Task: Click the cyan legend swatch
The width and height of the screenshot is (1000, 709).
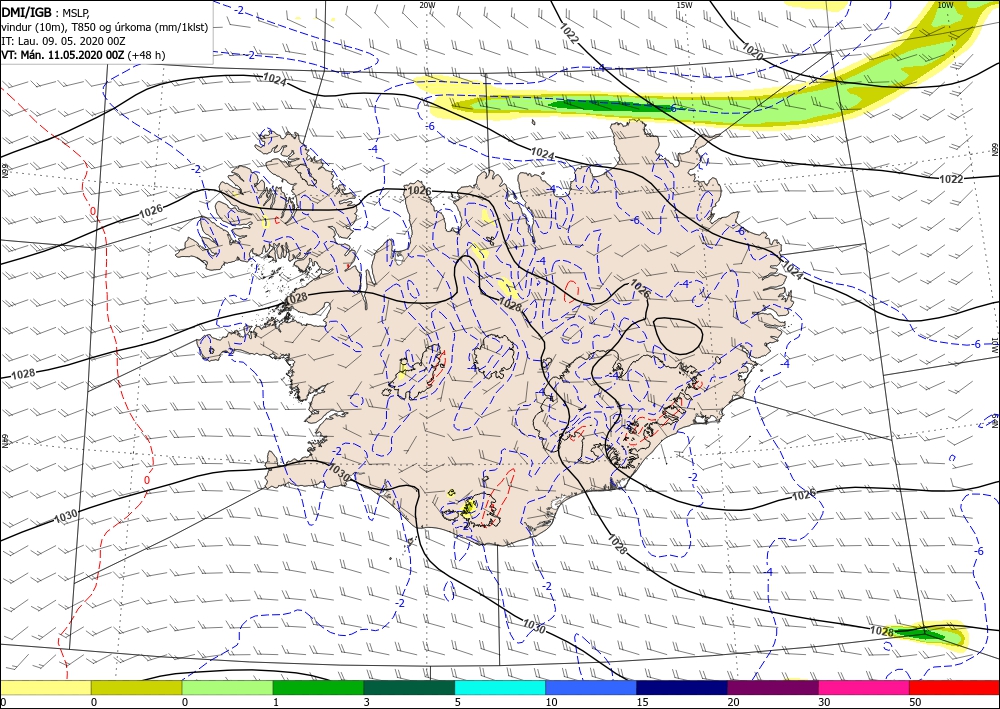Action: 500,687
